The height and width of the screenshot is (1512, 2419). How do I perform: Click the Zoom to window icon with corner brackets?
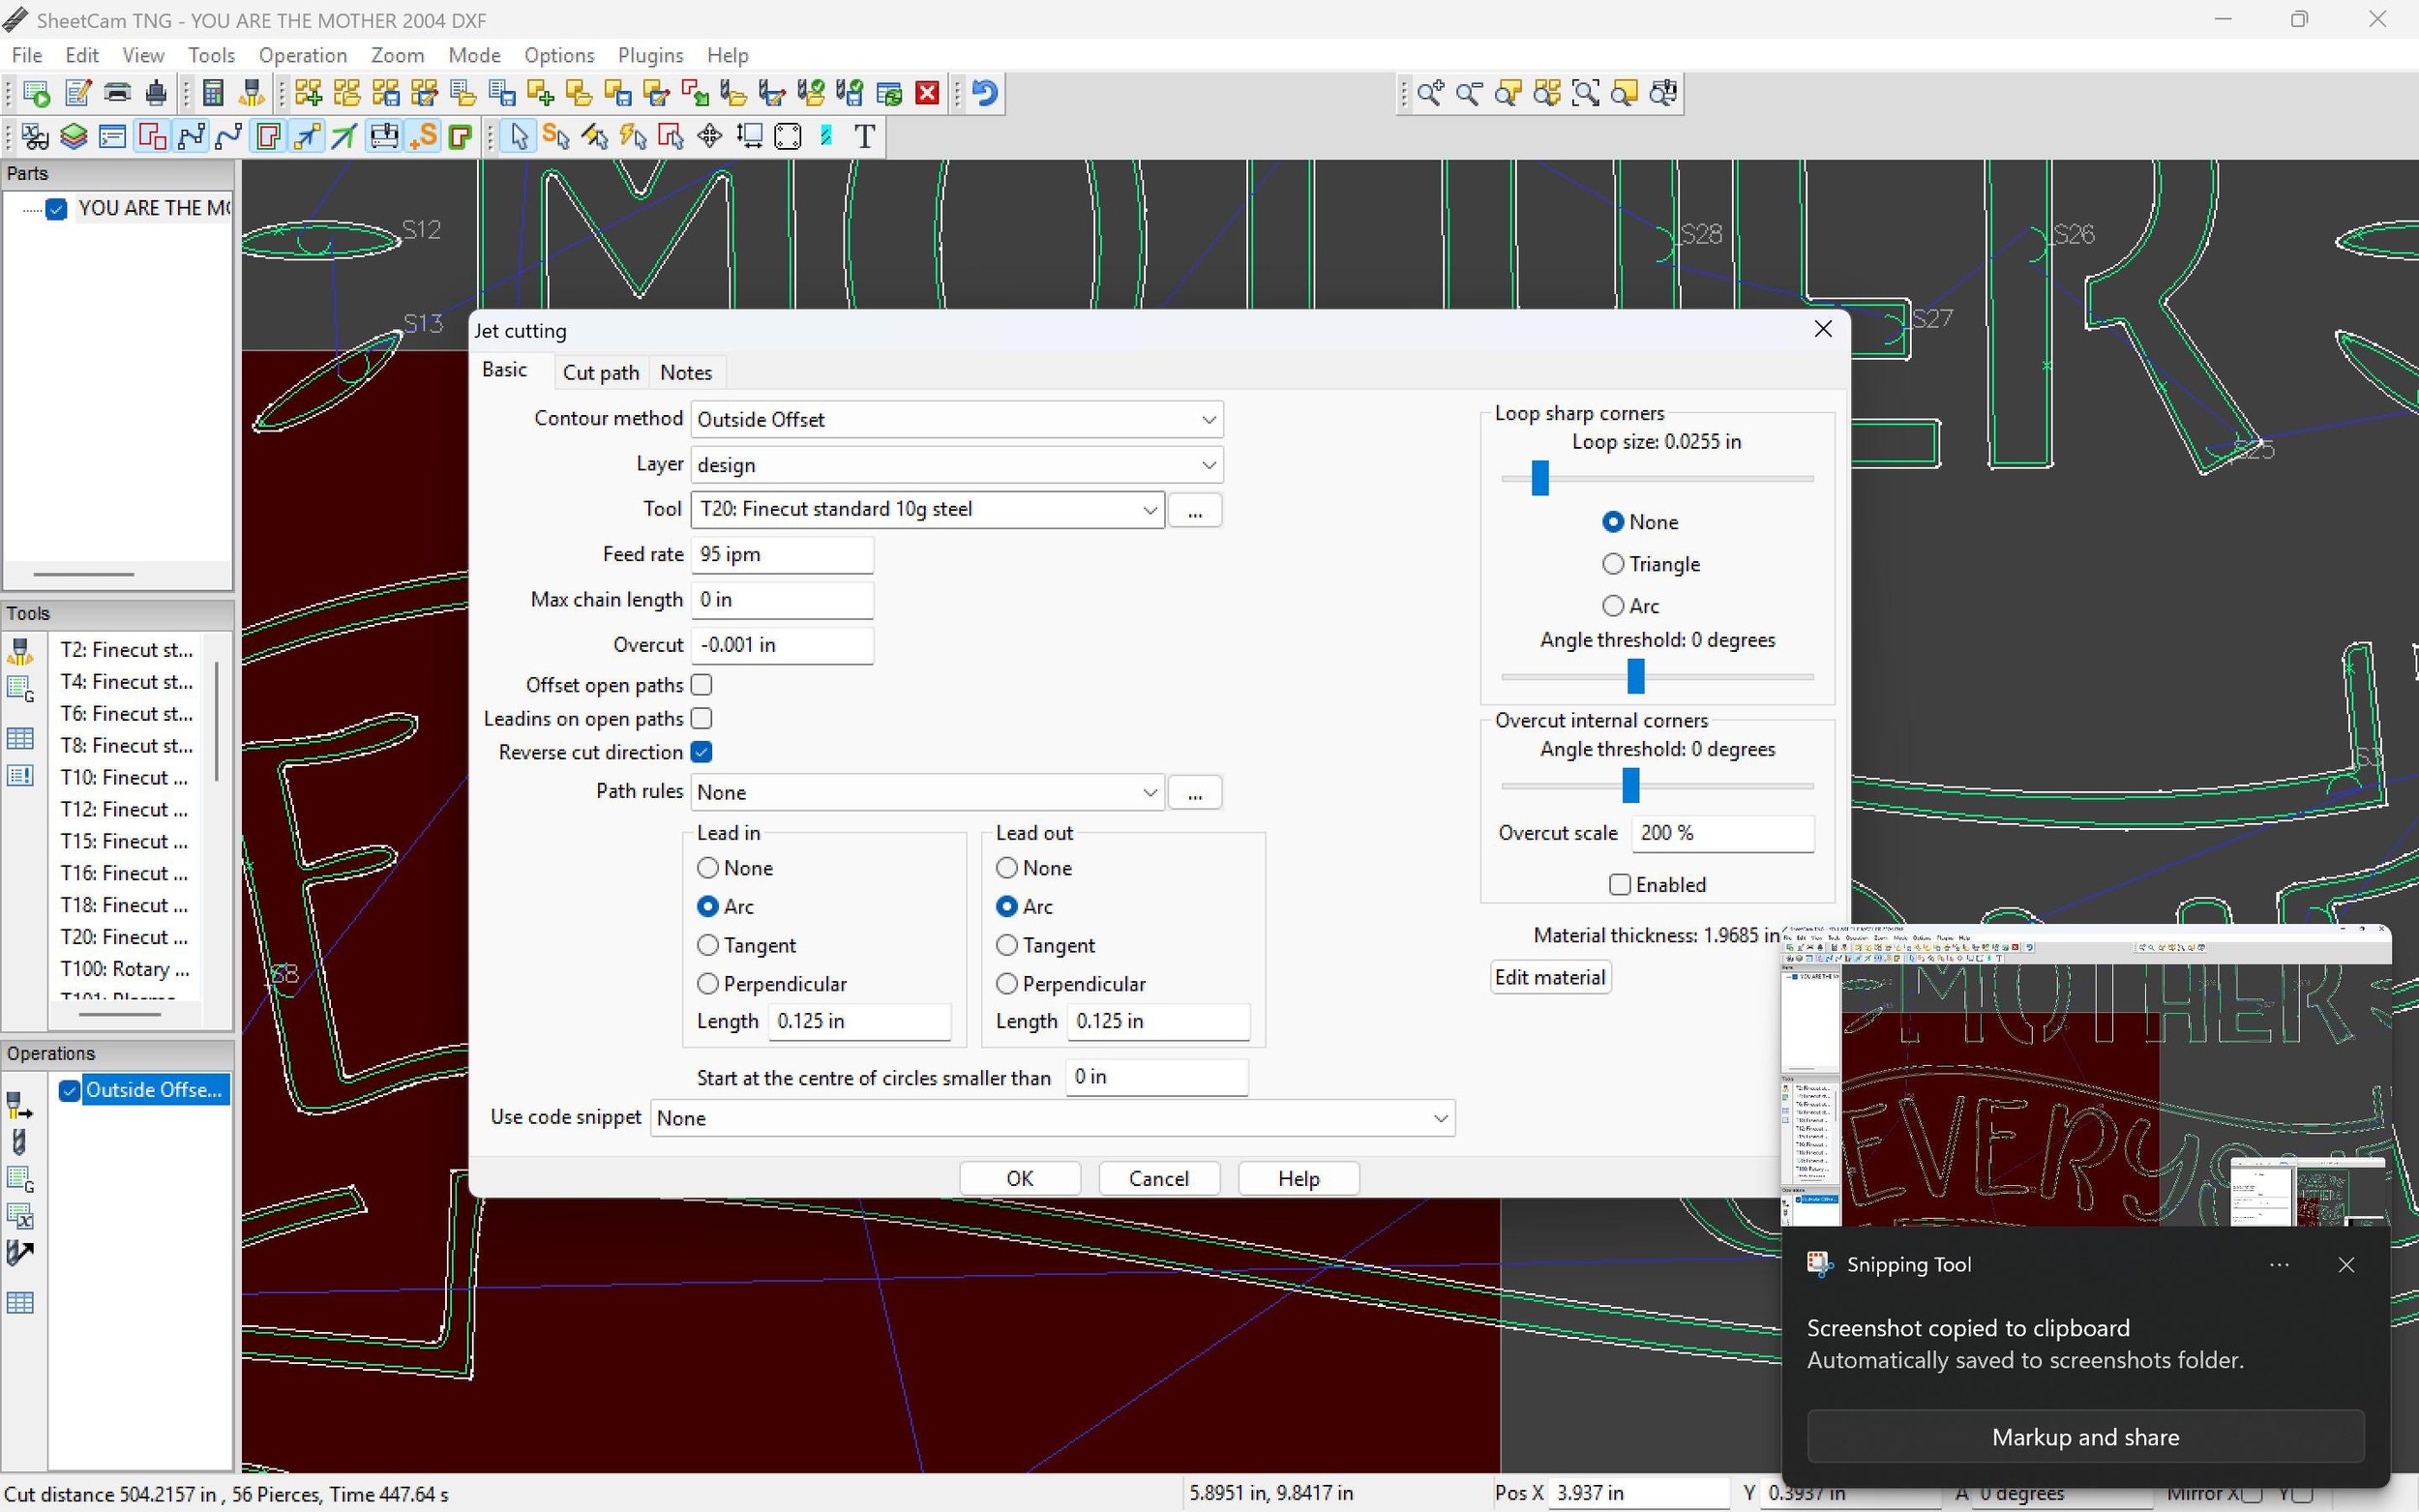pyautogui.click(x=1586, y=94)
